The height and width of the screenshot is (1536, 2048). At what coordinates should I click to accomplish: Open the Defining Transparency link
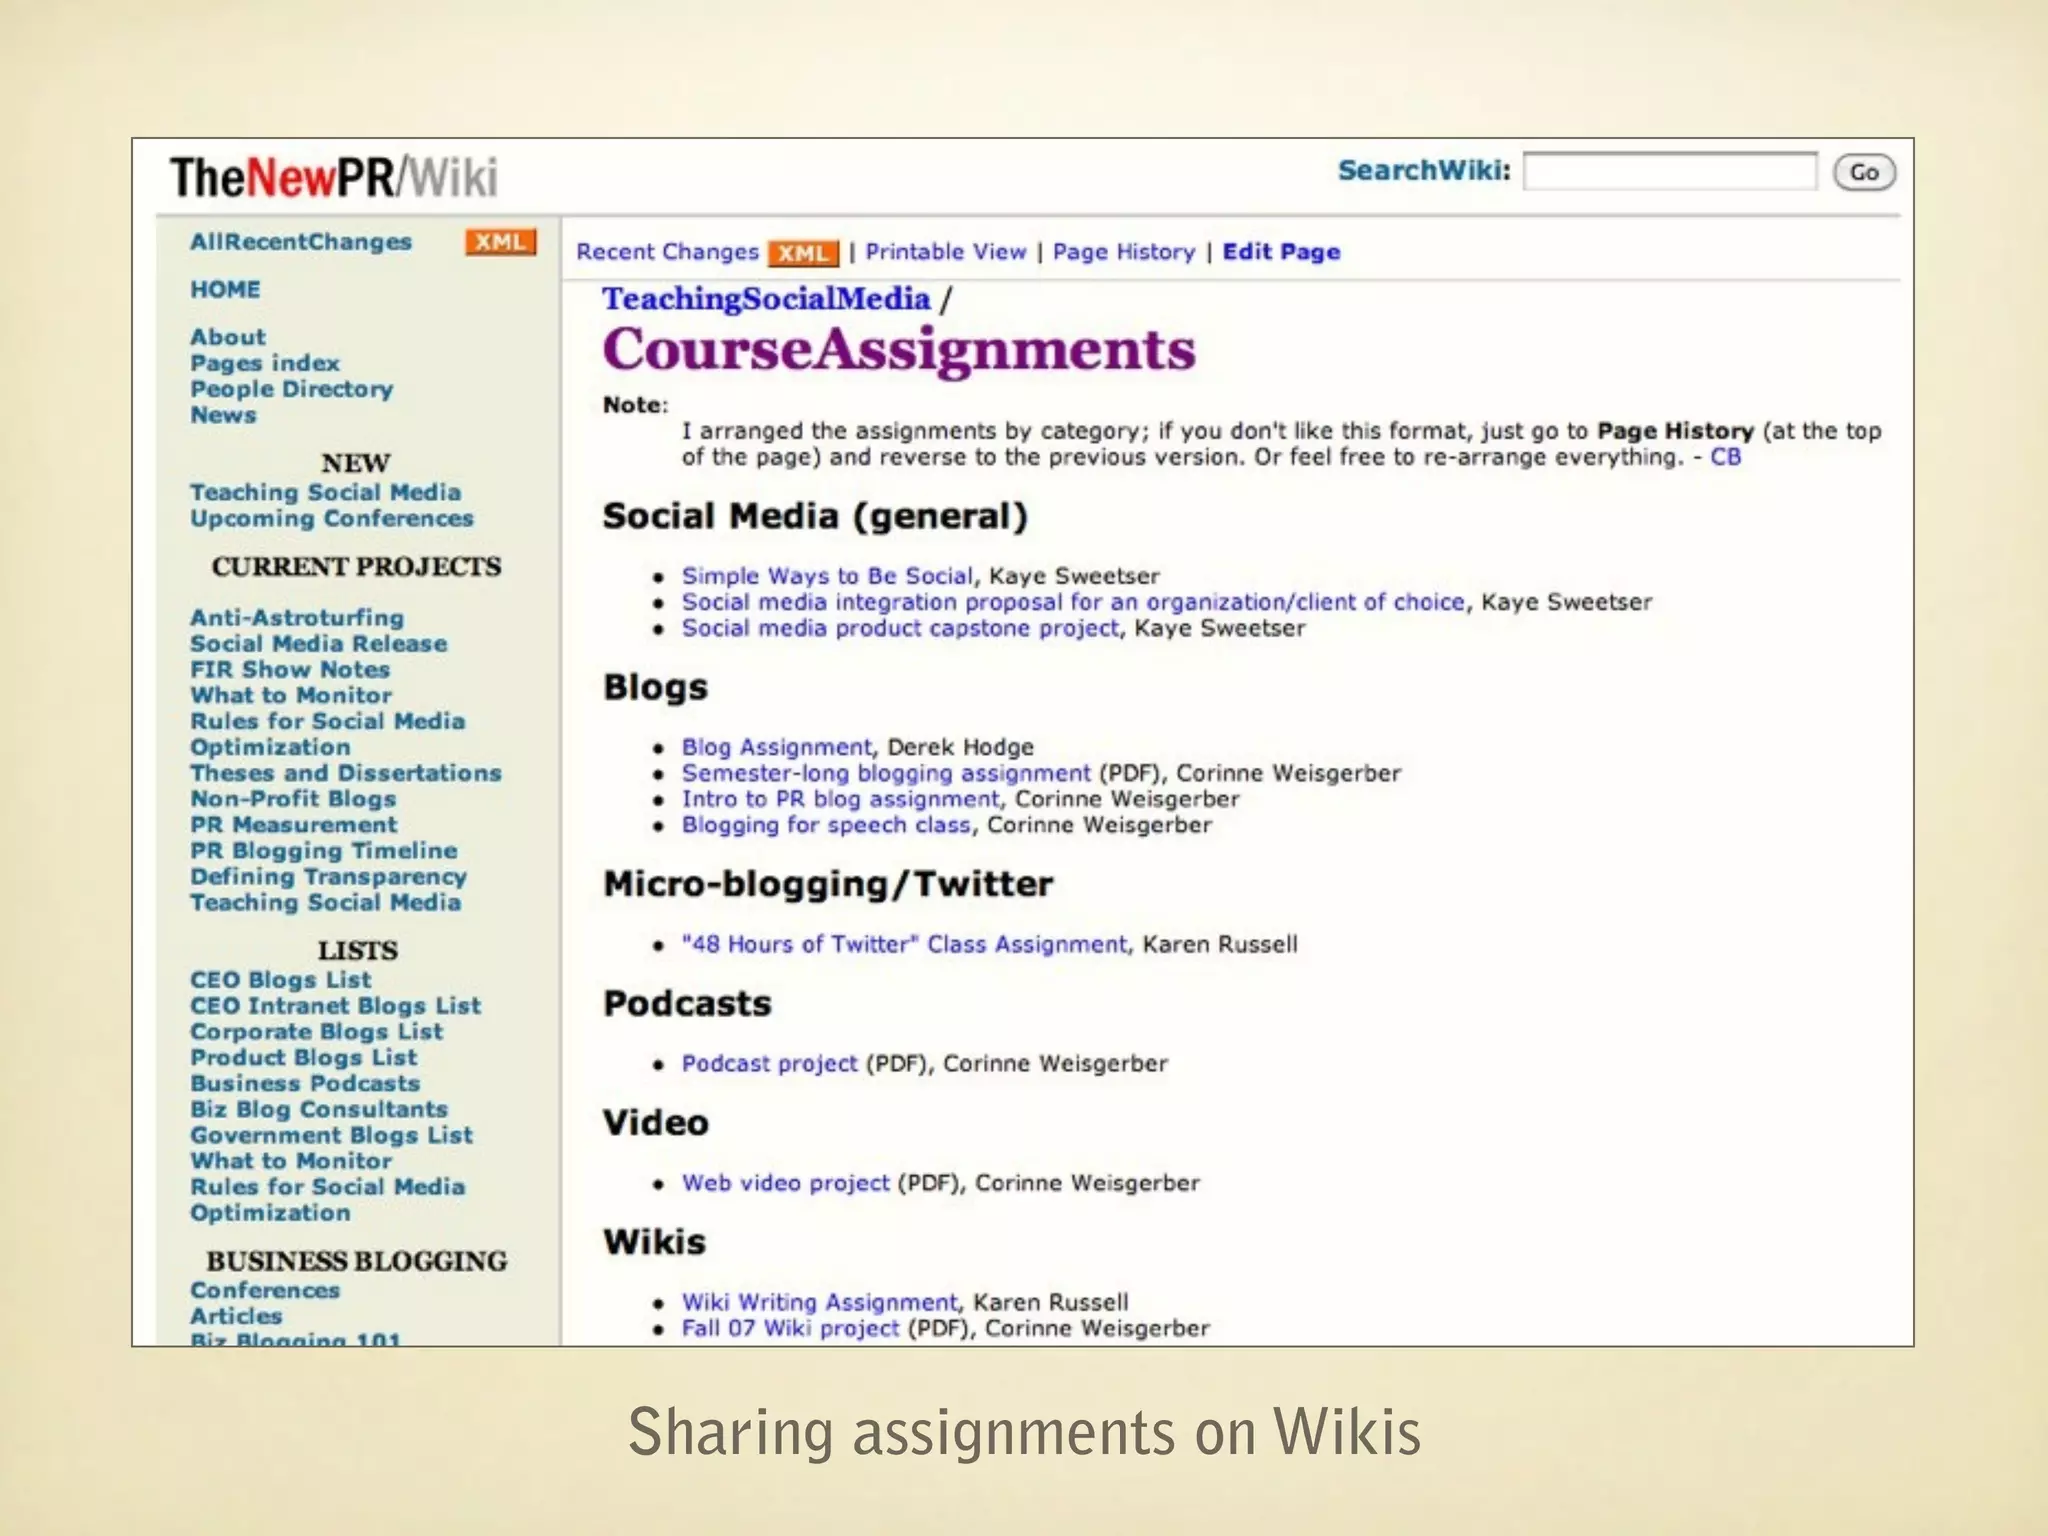click(x=328, y=877)
